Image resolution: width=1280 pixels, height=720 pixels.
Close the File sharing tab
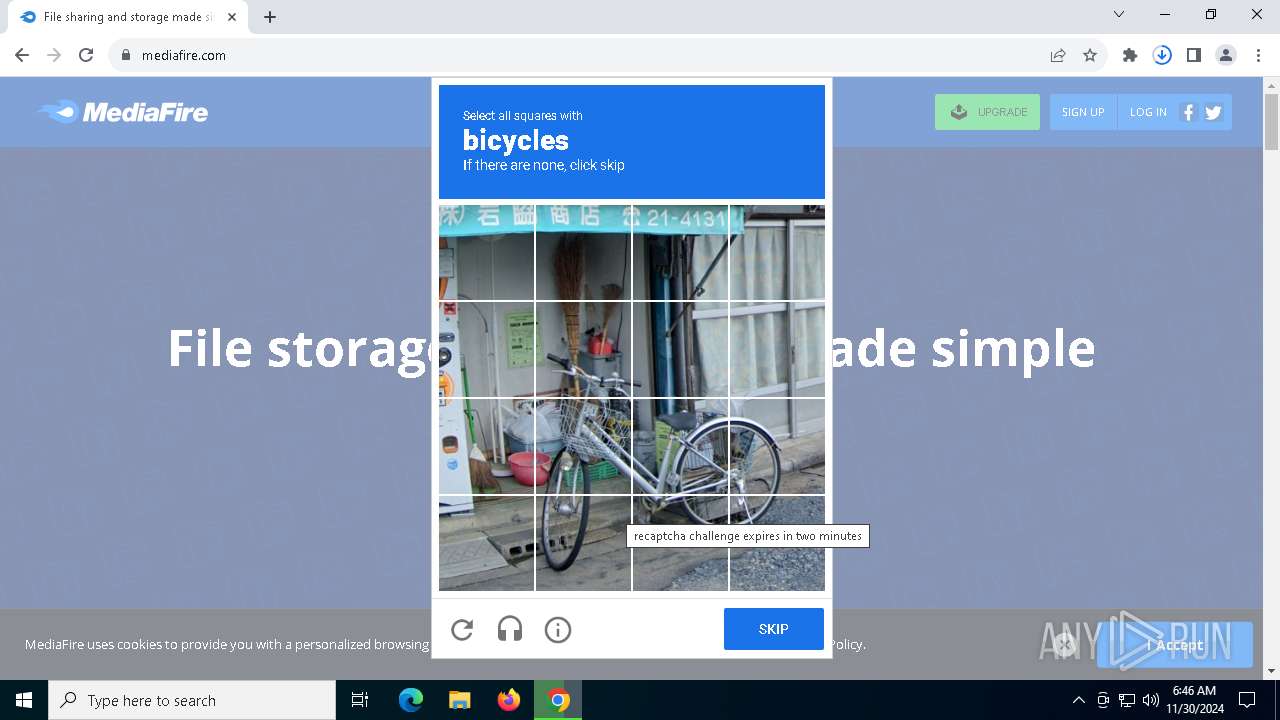tap(232, 17)
